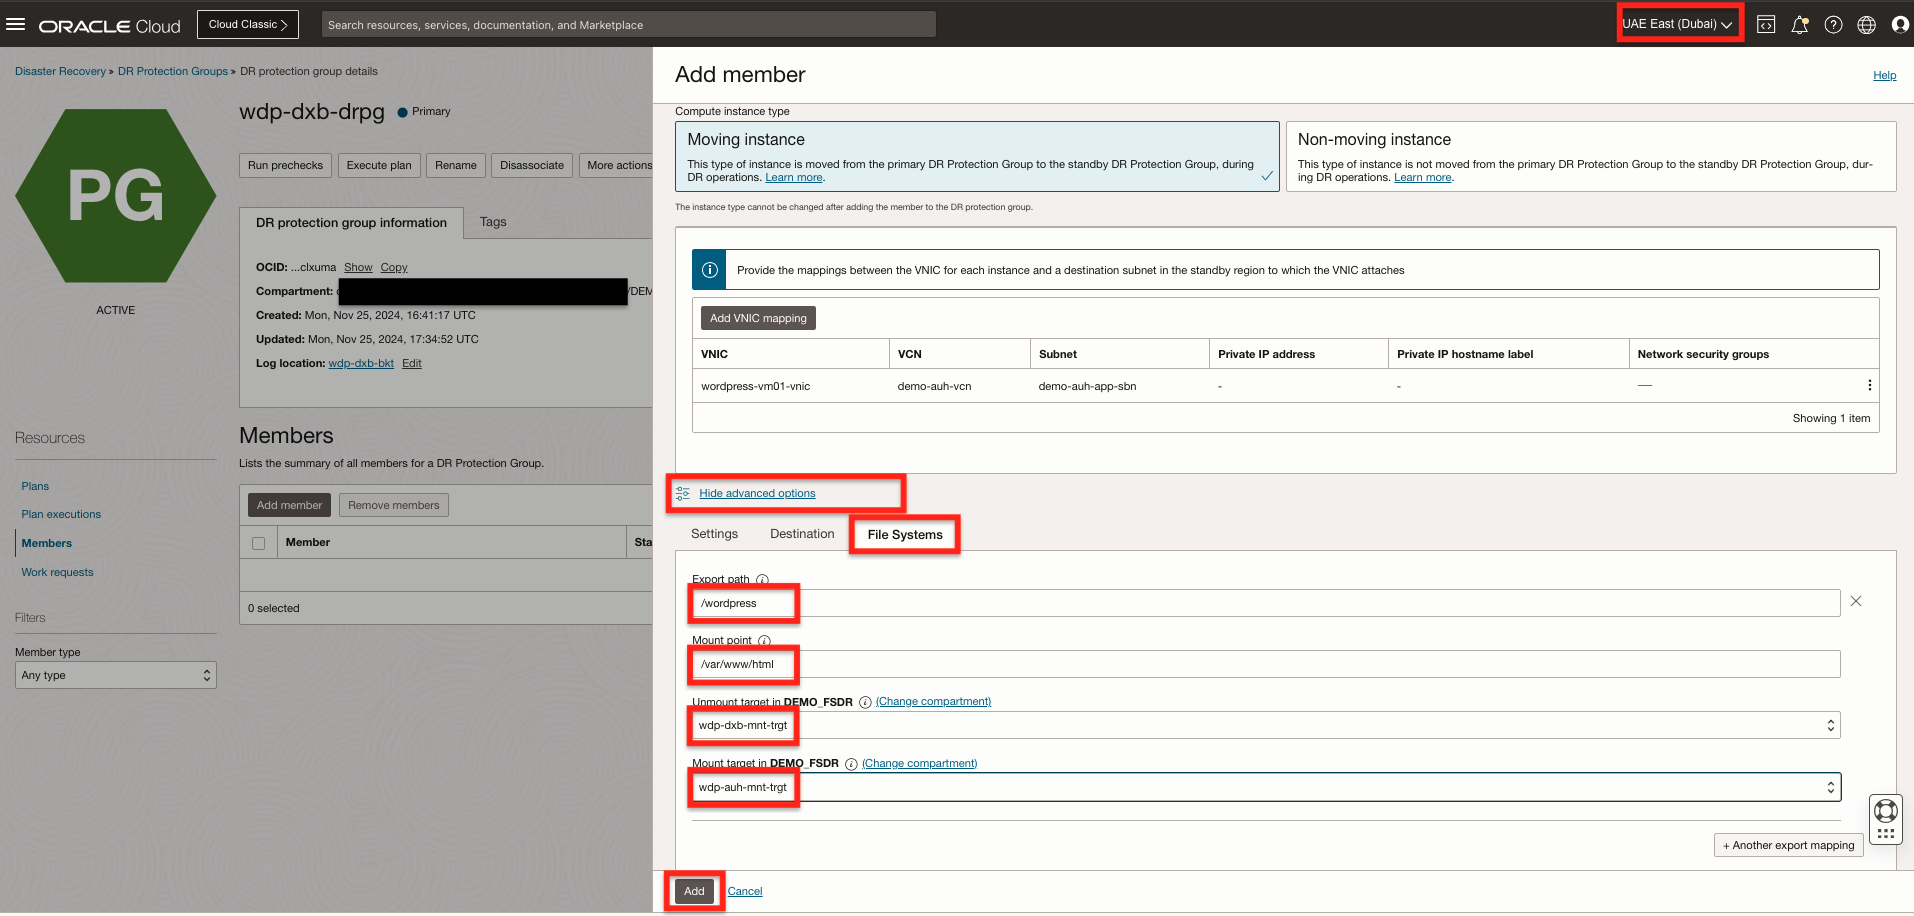Image resolution: width=1914 pixels, height=916 pixels.
Task: Open the Mount target wdp-auh-mnt-trgt dropdown
Action: coord(1265,787)
